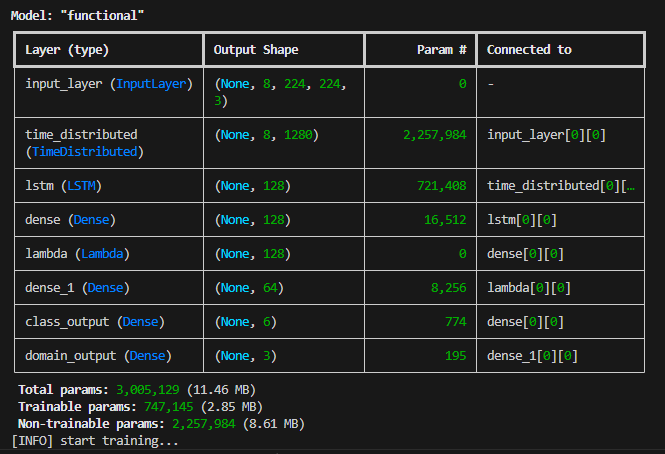665x454 pixels.
Task: Select the lstm (LSTM) layer row name
Action: pos(63,186)
